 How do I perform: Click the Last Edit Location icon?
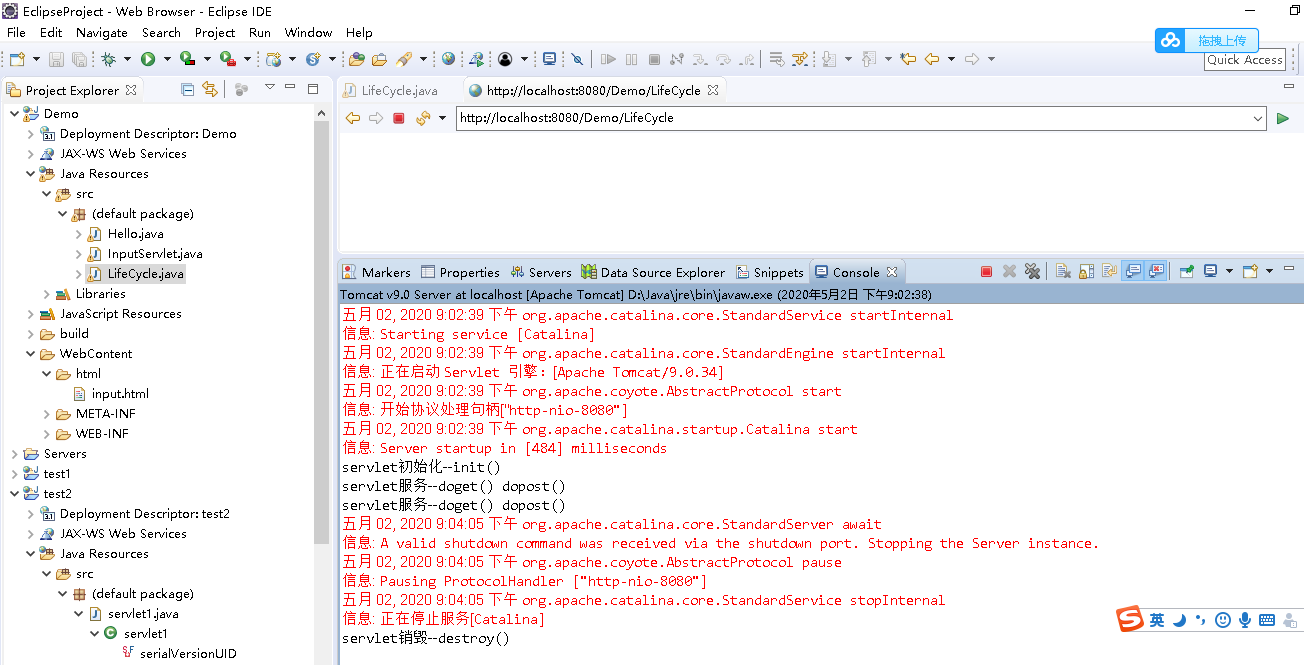908,59
